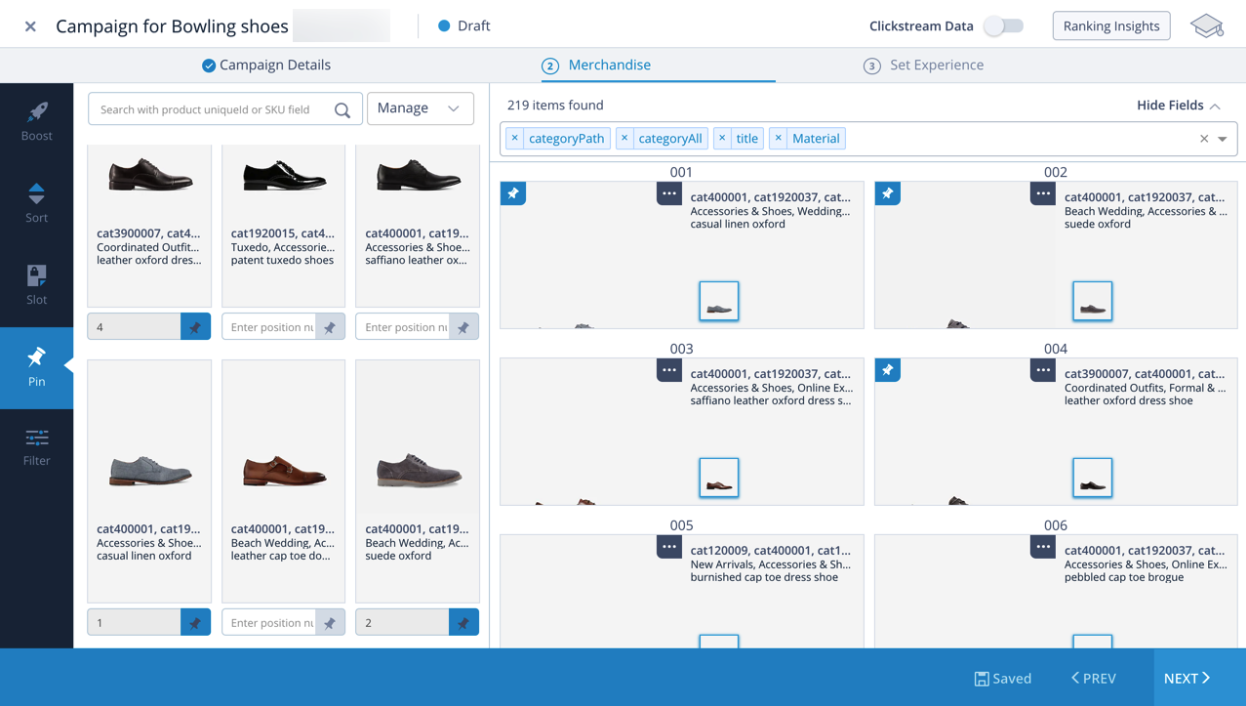The image size is (1246, 706).
Task: Unpin suede oxford at position 2
Action: pos(463,622)
